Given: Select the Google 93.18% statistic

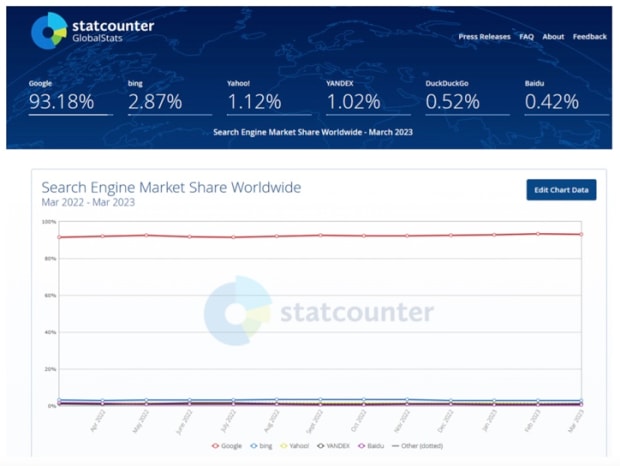Looking at the screenshot, I should click(70, 97).
